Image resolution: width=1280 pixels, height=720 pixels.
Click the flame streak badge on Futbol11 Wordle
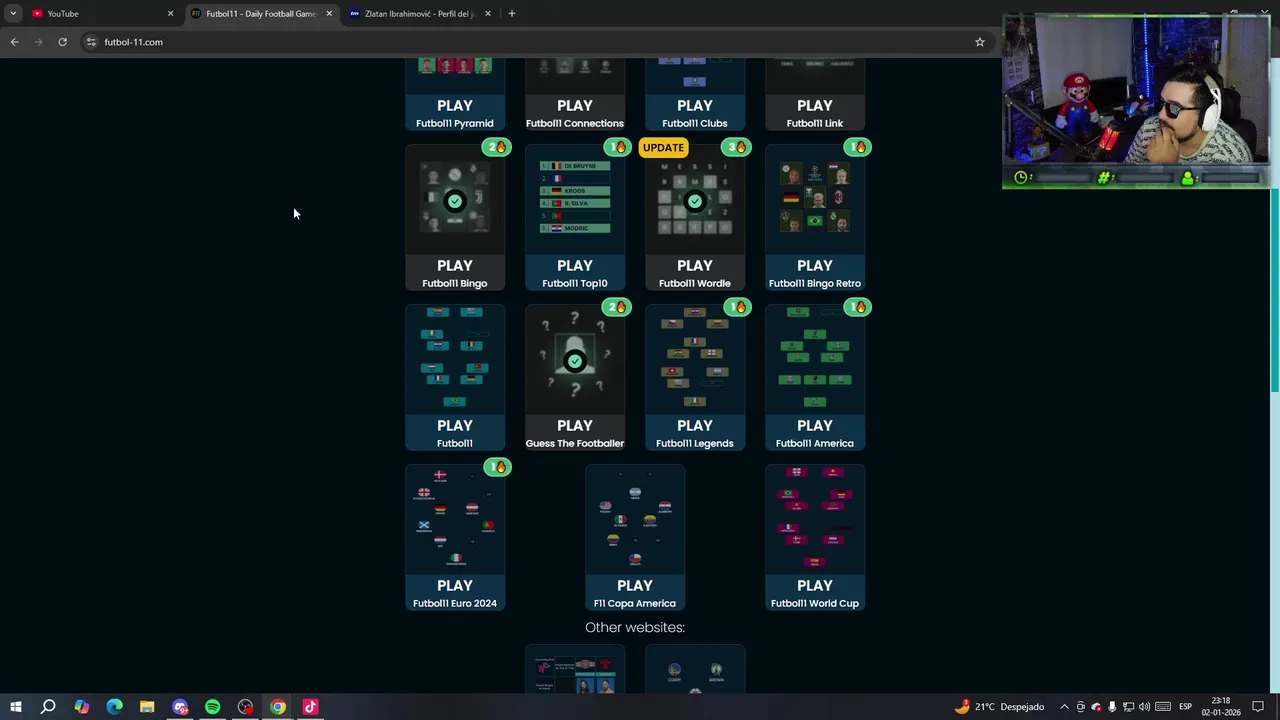pyautogui.click(x=737, y=147)
